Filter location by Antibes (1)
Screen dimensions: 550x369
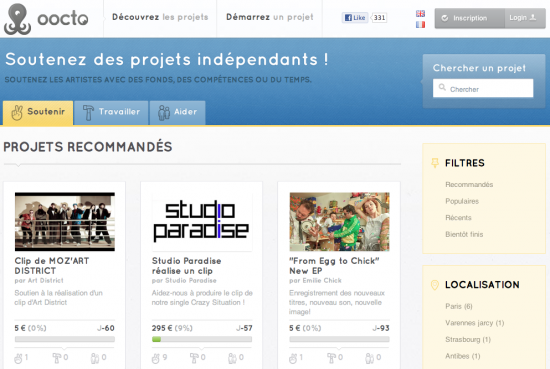(x=463, y=356)
